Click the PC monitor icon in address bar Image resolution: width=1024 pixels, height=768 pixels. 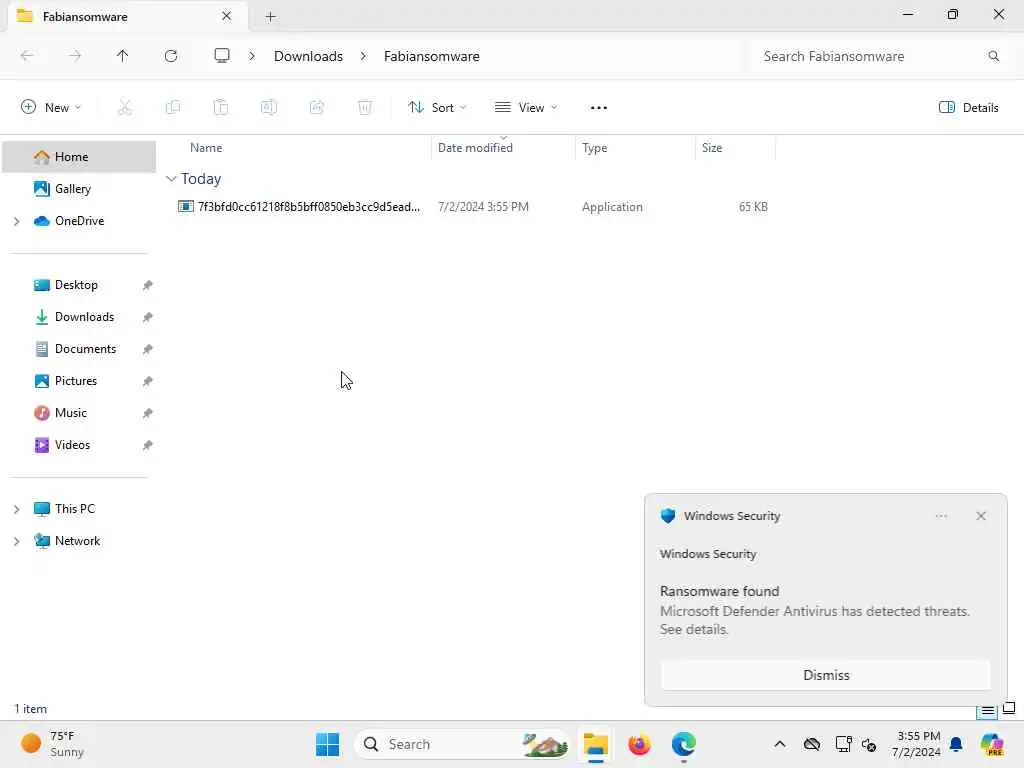coord(222,56)
